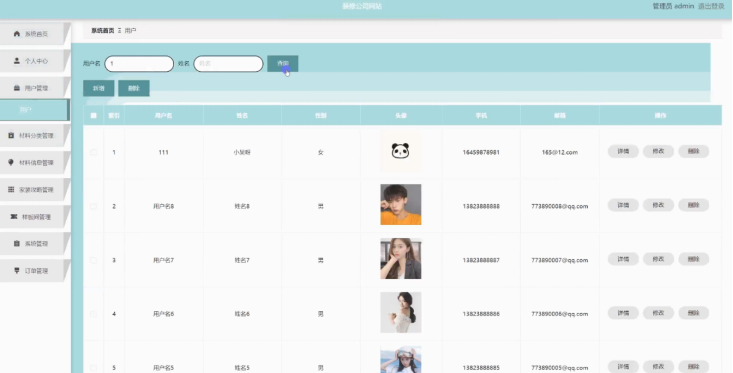Click 删除 in the 用户名5 row
This screenshot has height=373, width=733.
point(694,366)
